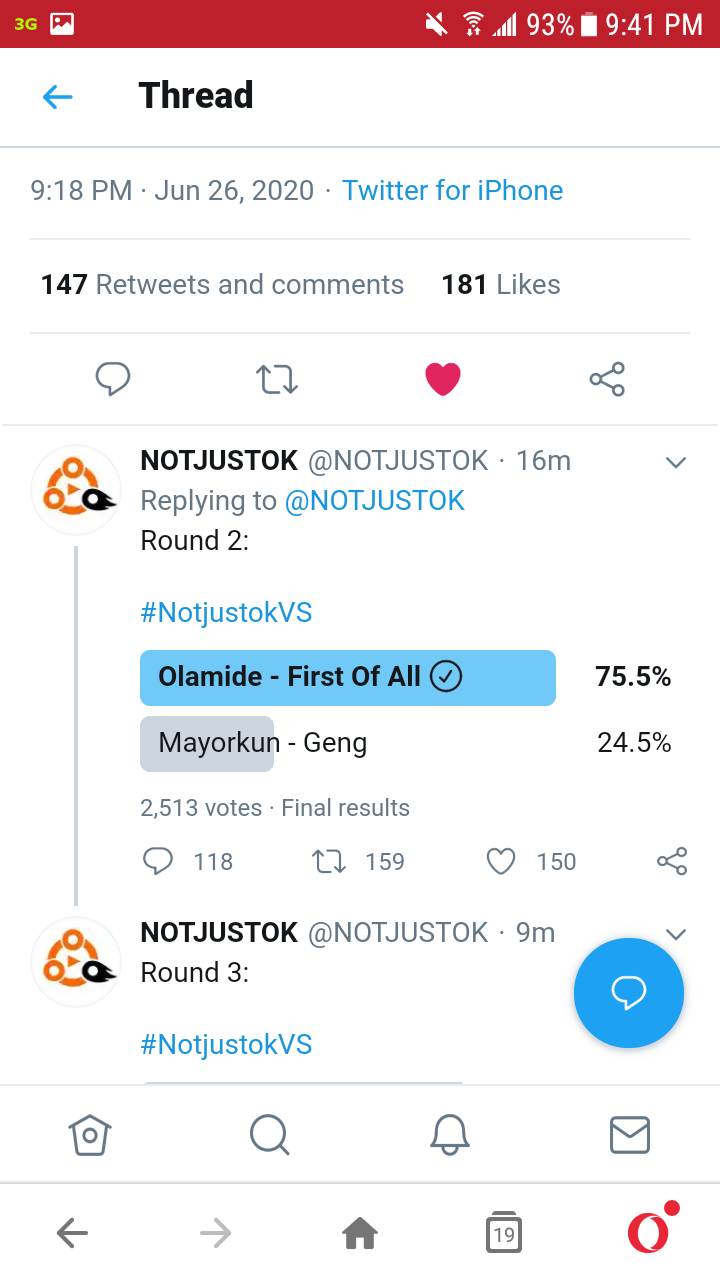This screenshot has height=1280, width=720.
Task: Open the Twitter Search tab
Action: click(269, 1134)
